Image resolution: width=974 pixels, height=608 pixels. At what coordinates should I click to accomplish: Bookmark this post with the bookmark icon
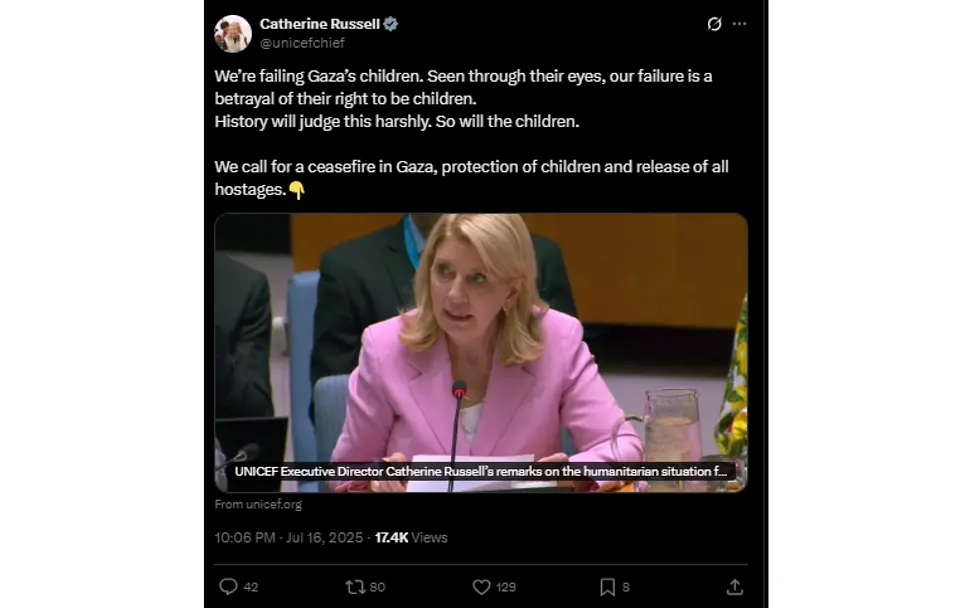click(607, 587)
